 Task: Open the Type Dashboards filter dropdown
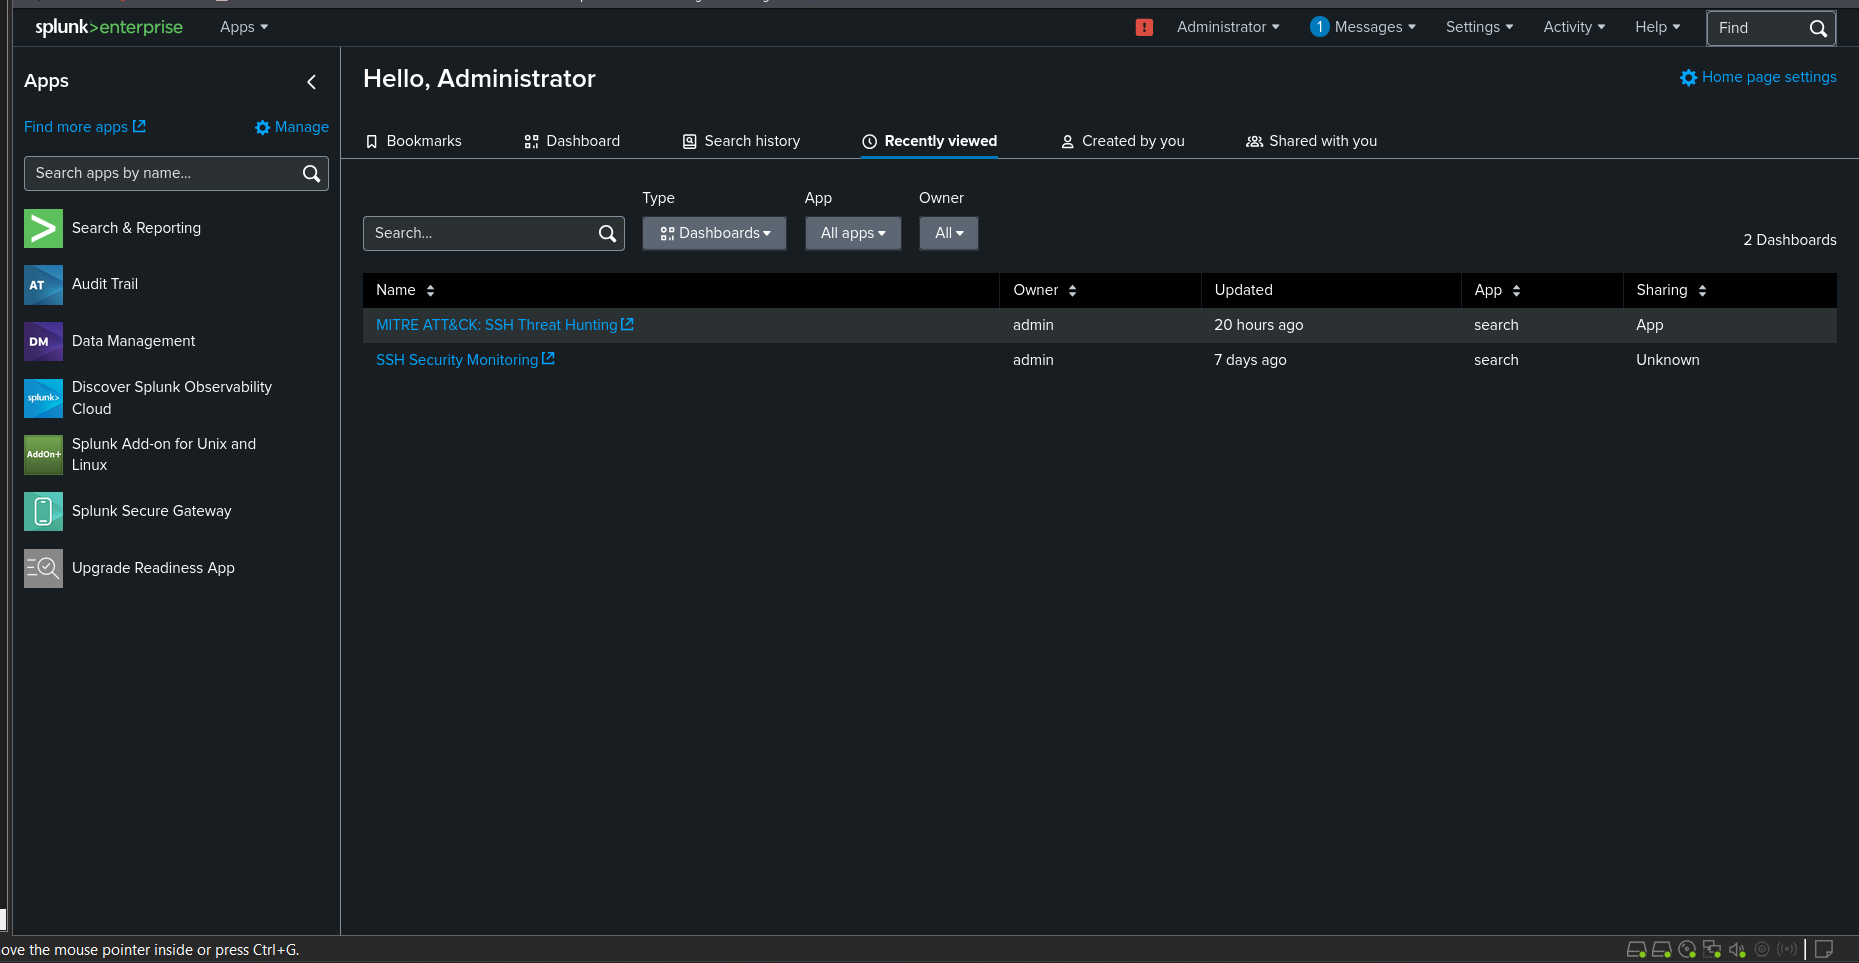[714, 233]
